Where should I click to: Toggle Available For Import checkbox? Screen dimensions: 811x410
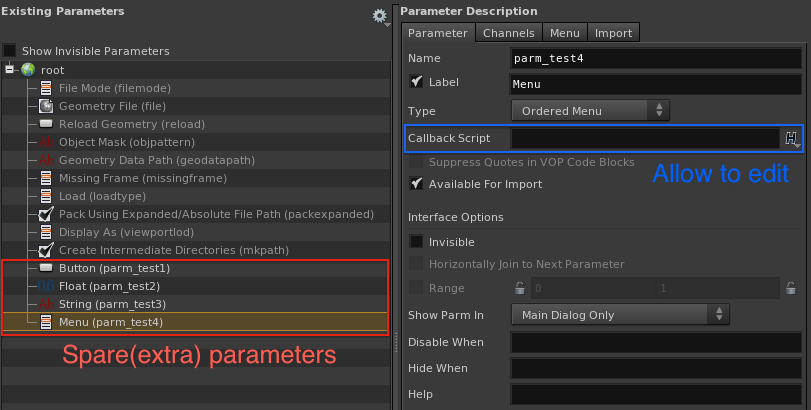(x=416, y=183)
